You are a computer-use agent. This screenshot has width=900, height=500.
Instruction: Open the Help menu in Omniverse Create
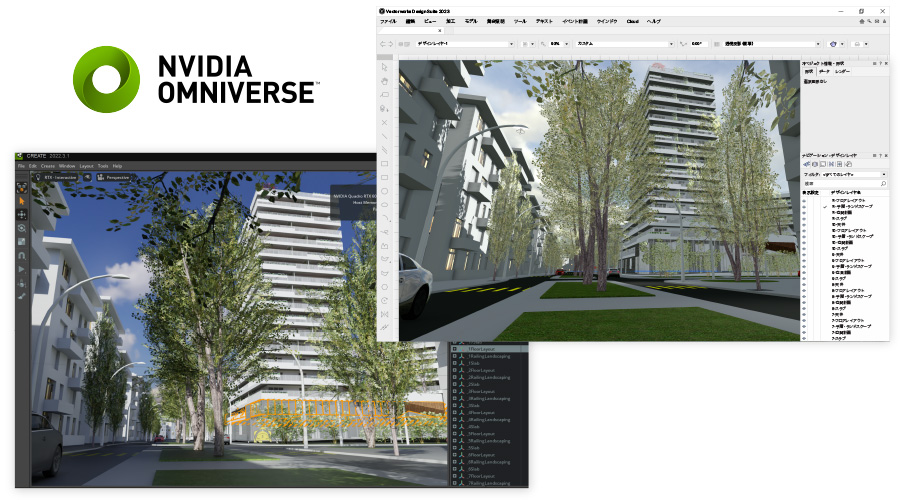tap(117, 166)
